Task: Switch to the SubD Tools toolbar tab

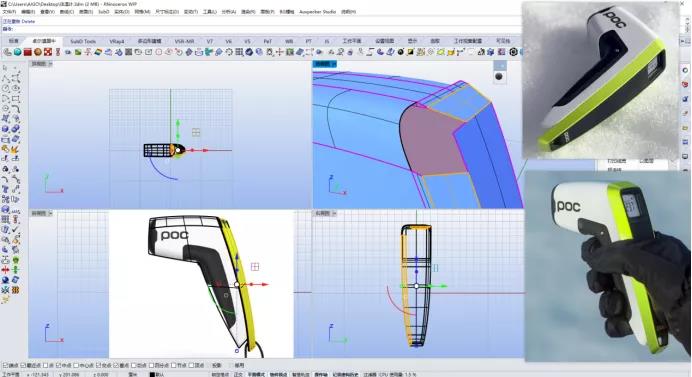Action: (83, 41)
